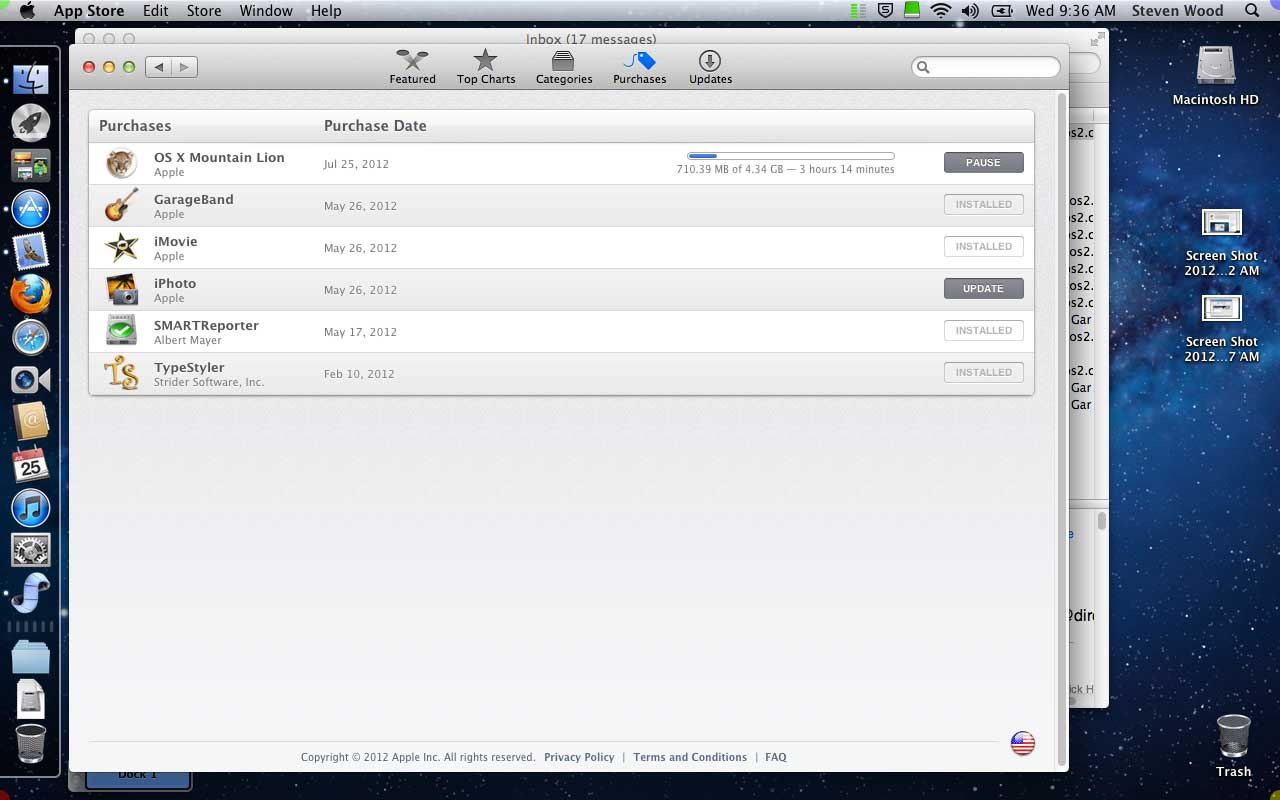Screen dimensions: 1280x800
Task: Open the Updates section
Action: click(710, 67)
